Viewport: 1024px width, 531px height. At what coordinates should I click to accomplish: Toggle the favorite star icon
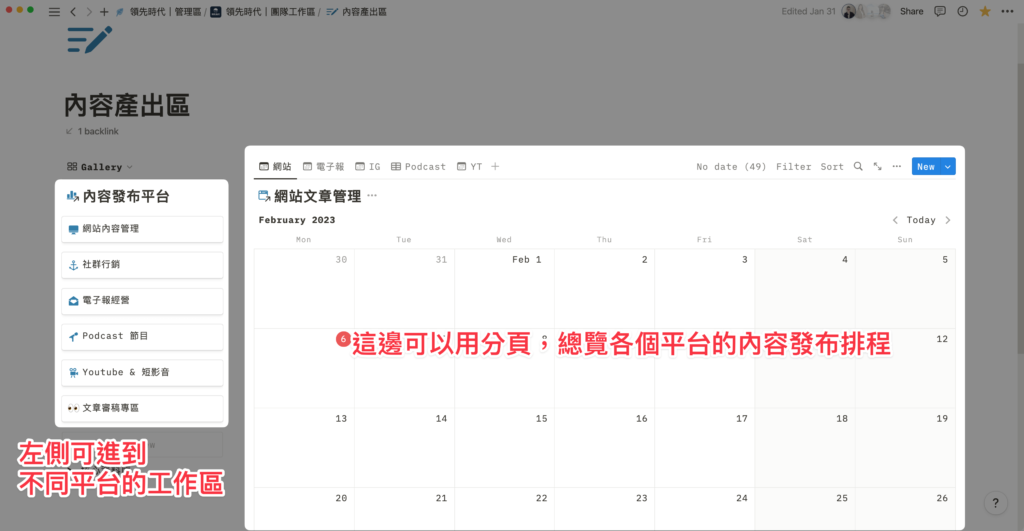pos(985,11)
